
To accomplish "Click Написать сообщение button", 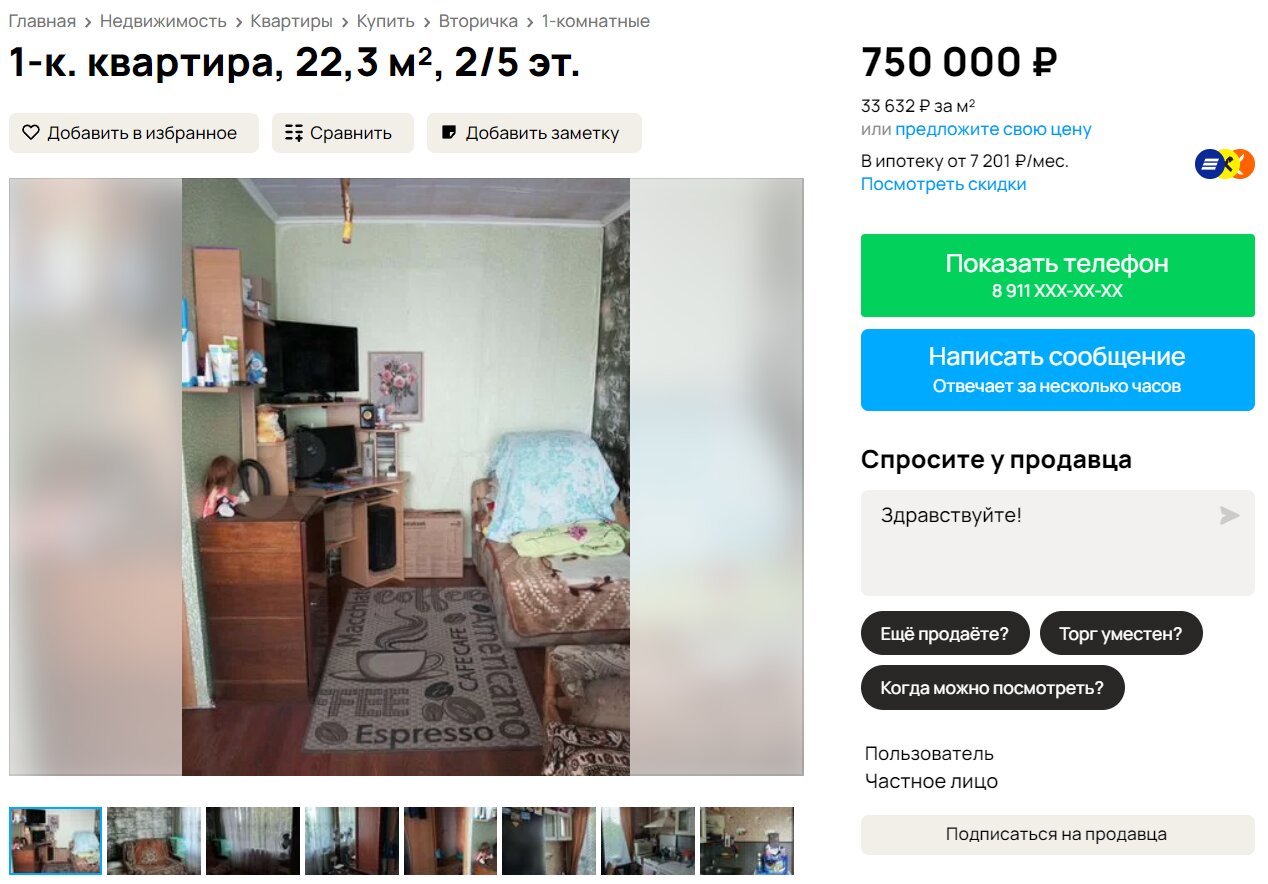I will (1058, 370).
